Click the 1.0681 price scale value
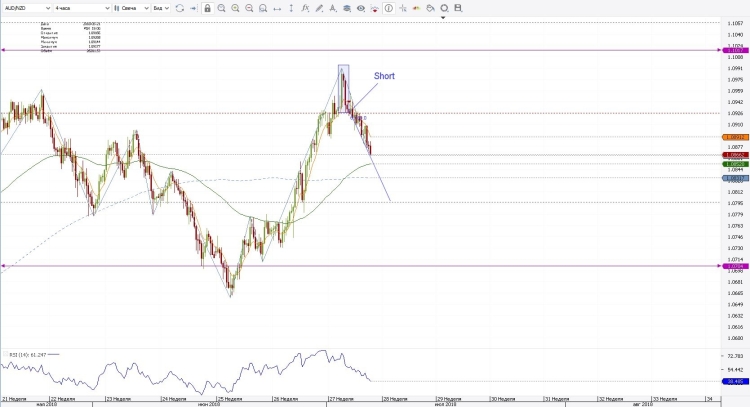750x407 pixels. [735, 282]
